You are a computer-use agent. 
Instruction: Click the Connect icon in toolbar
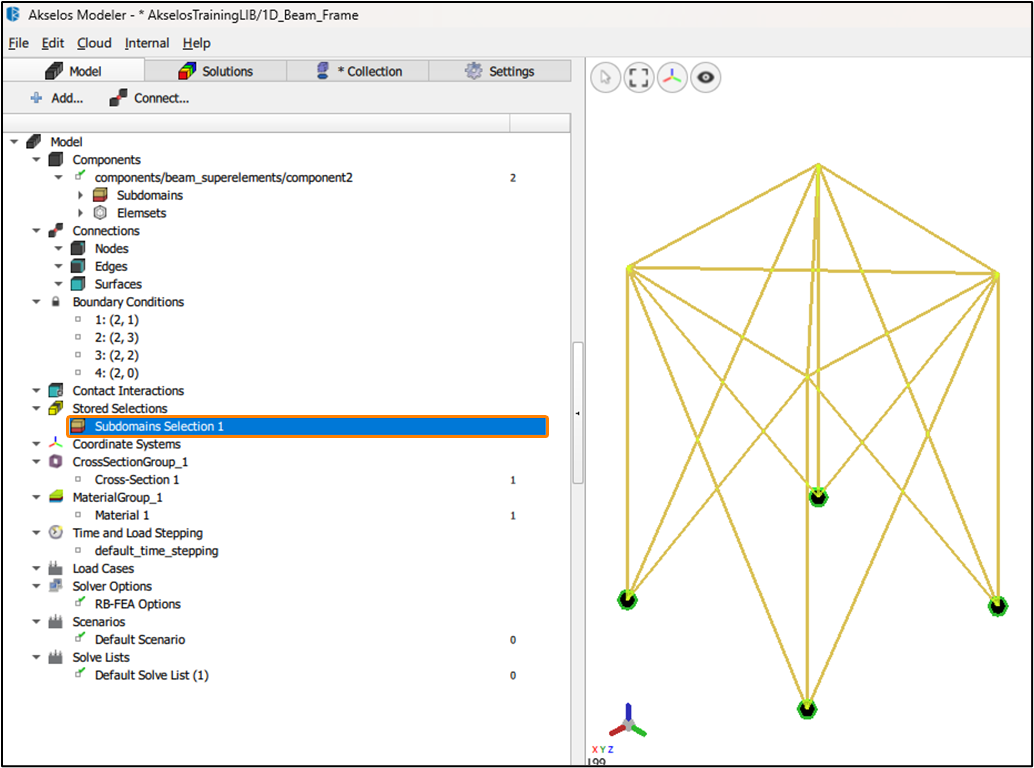click(119, 98)
